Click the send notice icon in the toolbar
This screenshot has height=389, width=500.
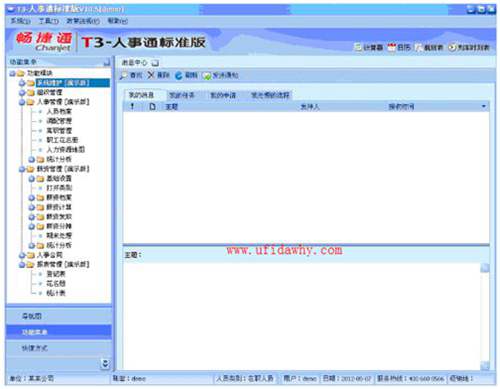[x=207, y=76]
